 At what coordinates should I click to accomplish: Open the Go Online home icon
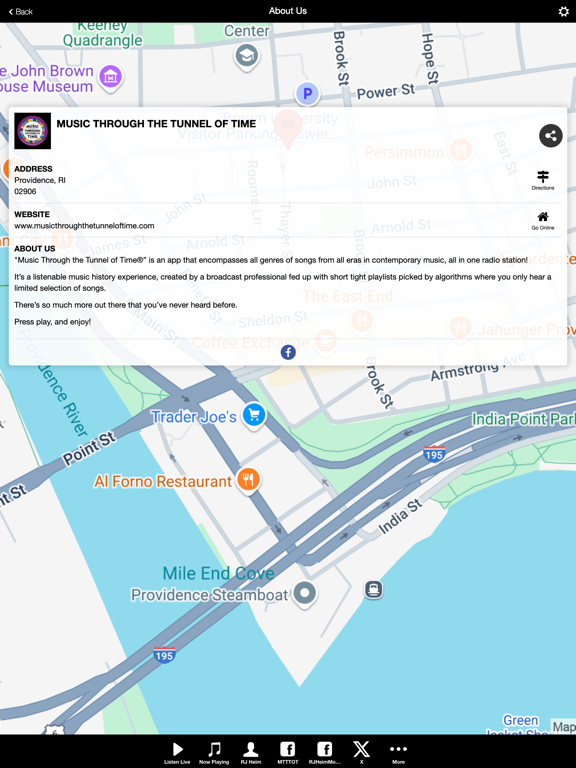point(543,220)
